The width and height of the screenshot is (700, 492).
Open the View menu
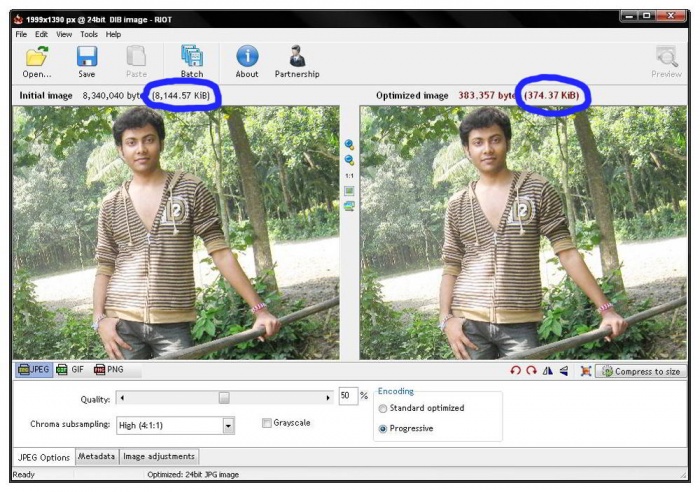click(x=64, y=34)
